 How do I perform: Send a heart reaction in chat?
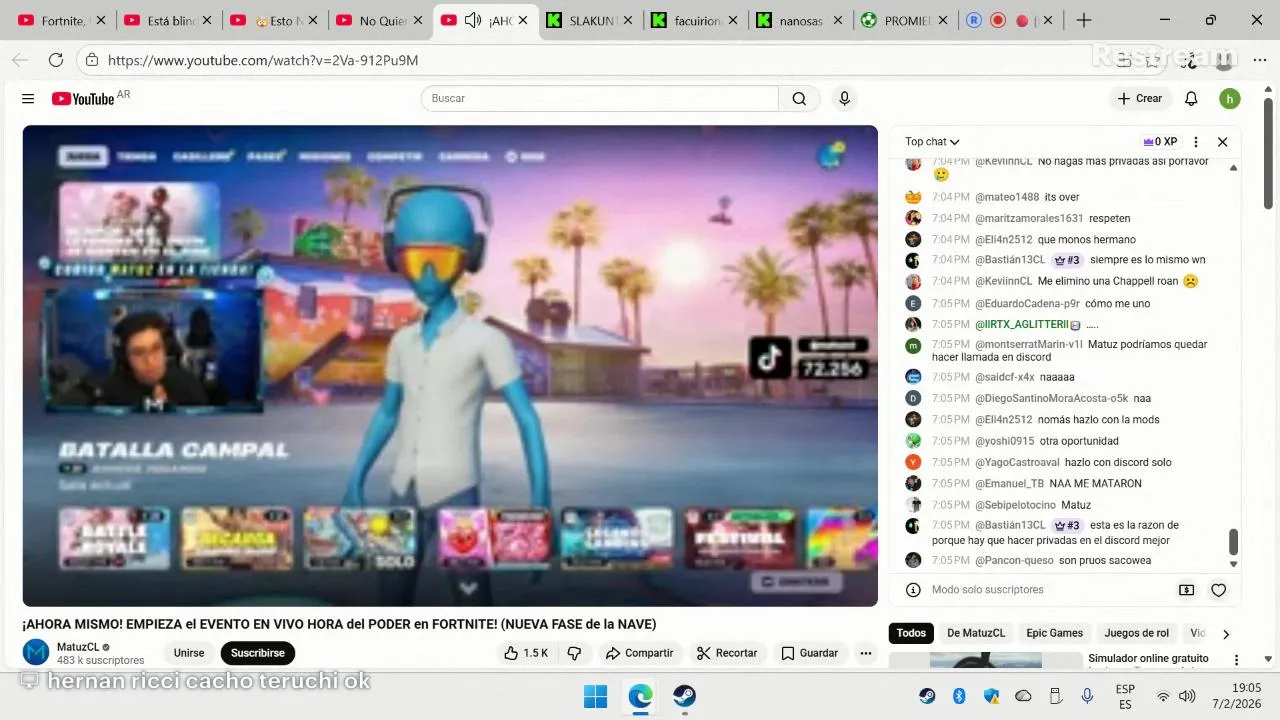click(1218, 590)
